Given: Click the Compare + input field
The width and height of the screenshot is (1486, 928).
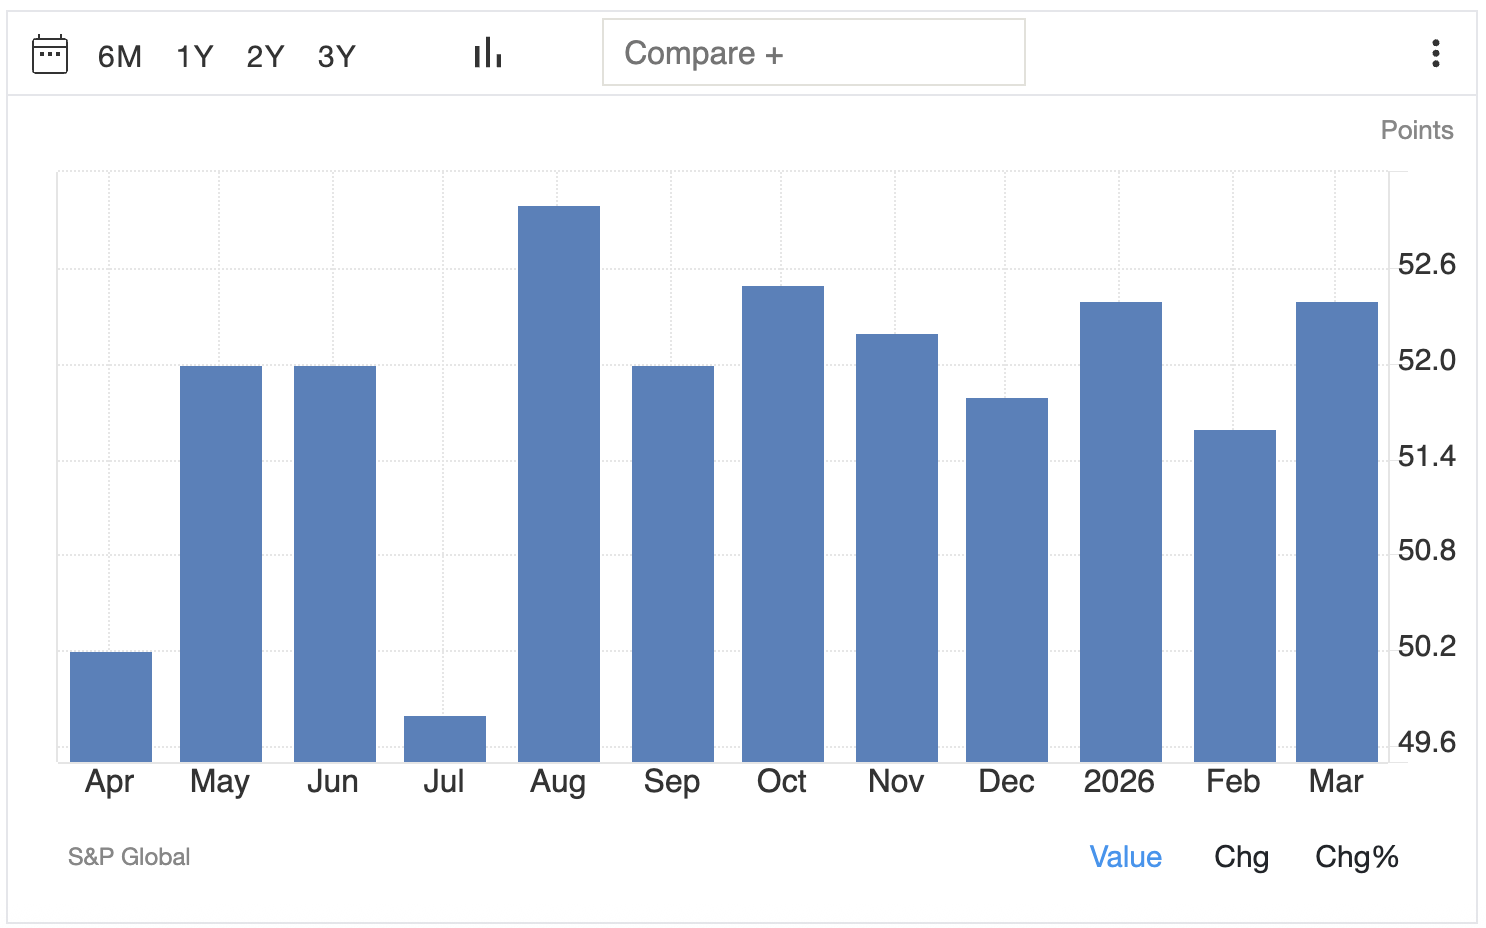Looking at the screenshot, I should [x=813, y=53].
